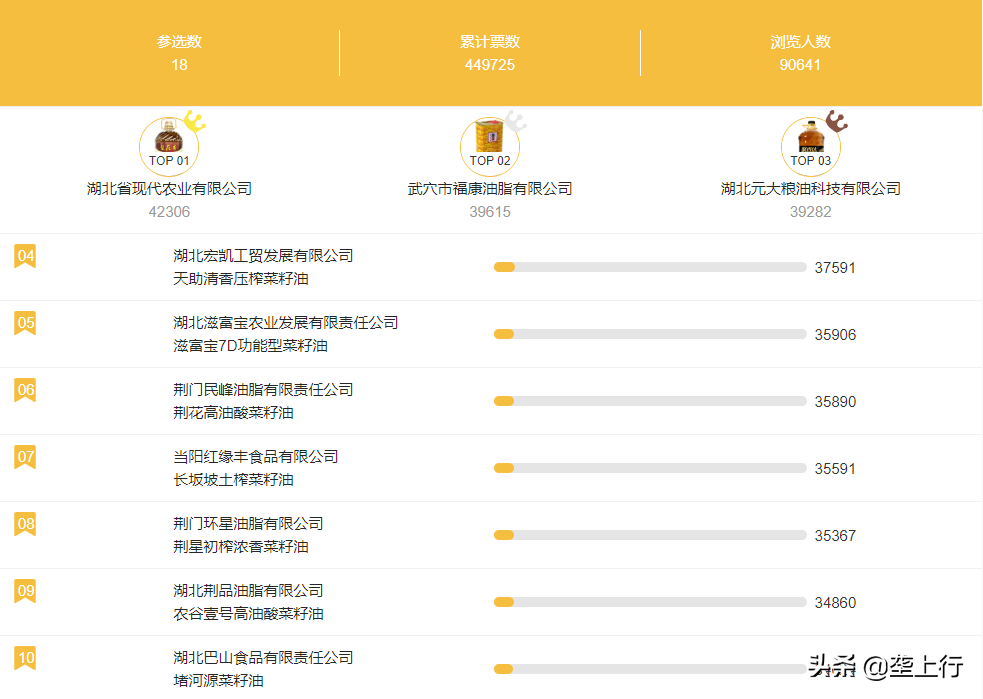Click company 湖北滋富宝农业发展有限责任公司
Image resolution: width=983 pixels, height=699 pixels.
pyautogui.click(x=286, y=323)
